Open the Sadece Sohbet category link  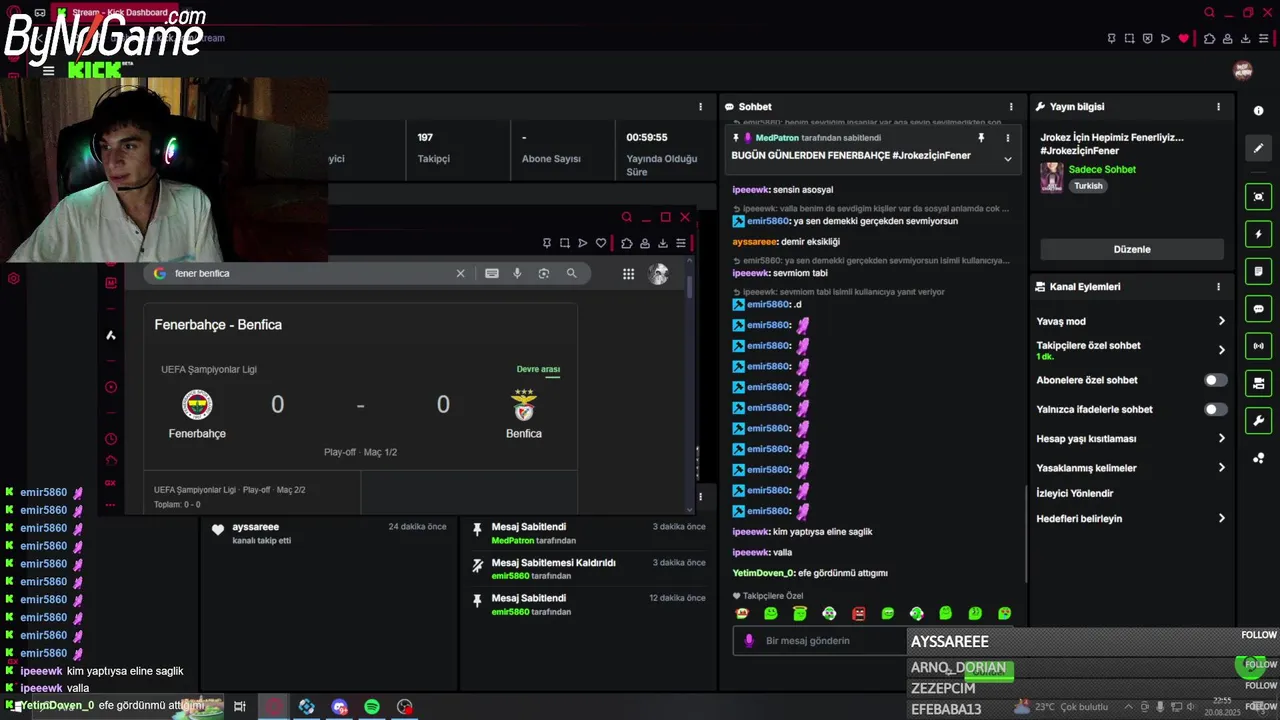coord(1102,169)
